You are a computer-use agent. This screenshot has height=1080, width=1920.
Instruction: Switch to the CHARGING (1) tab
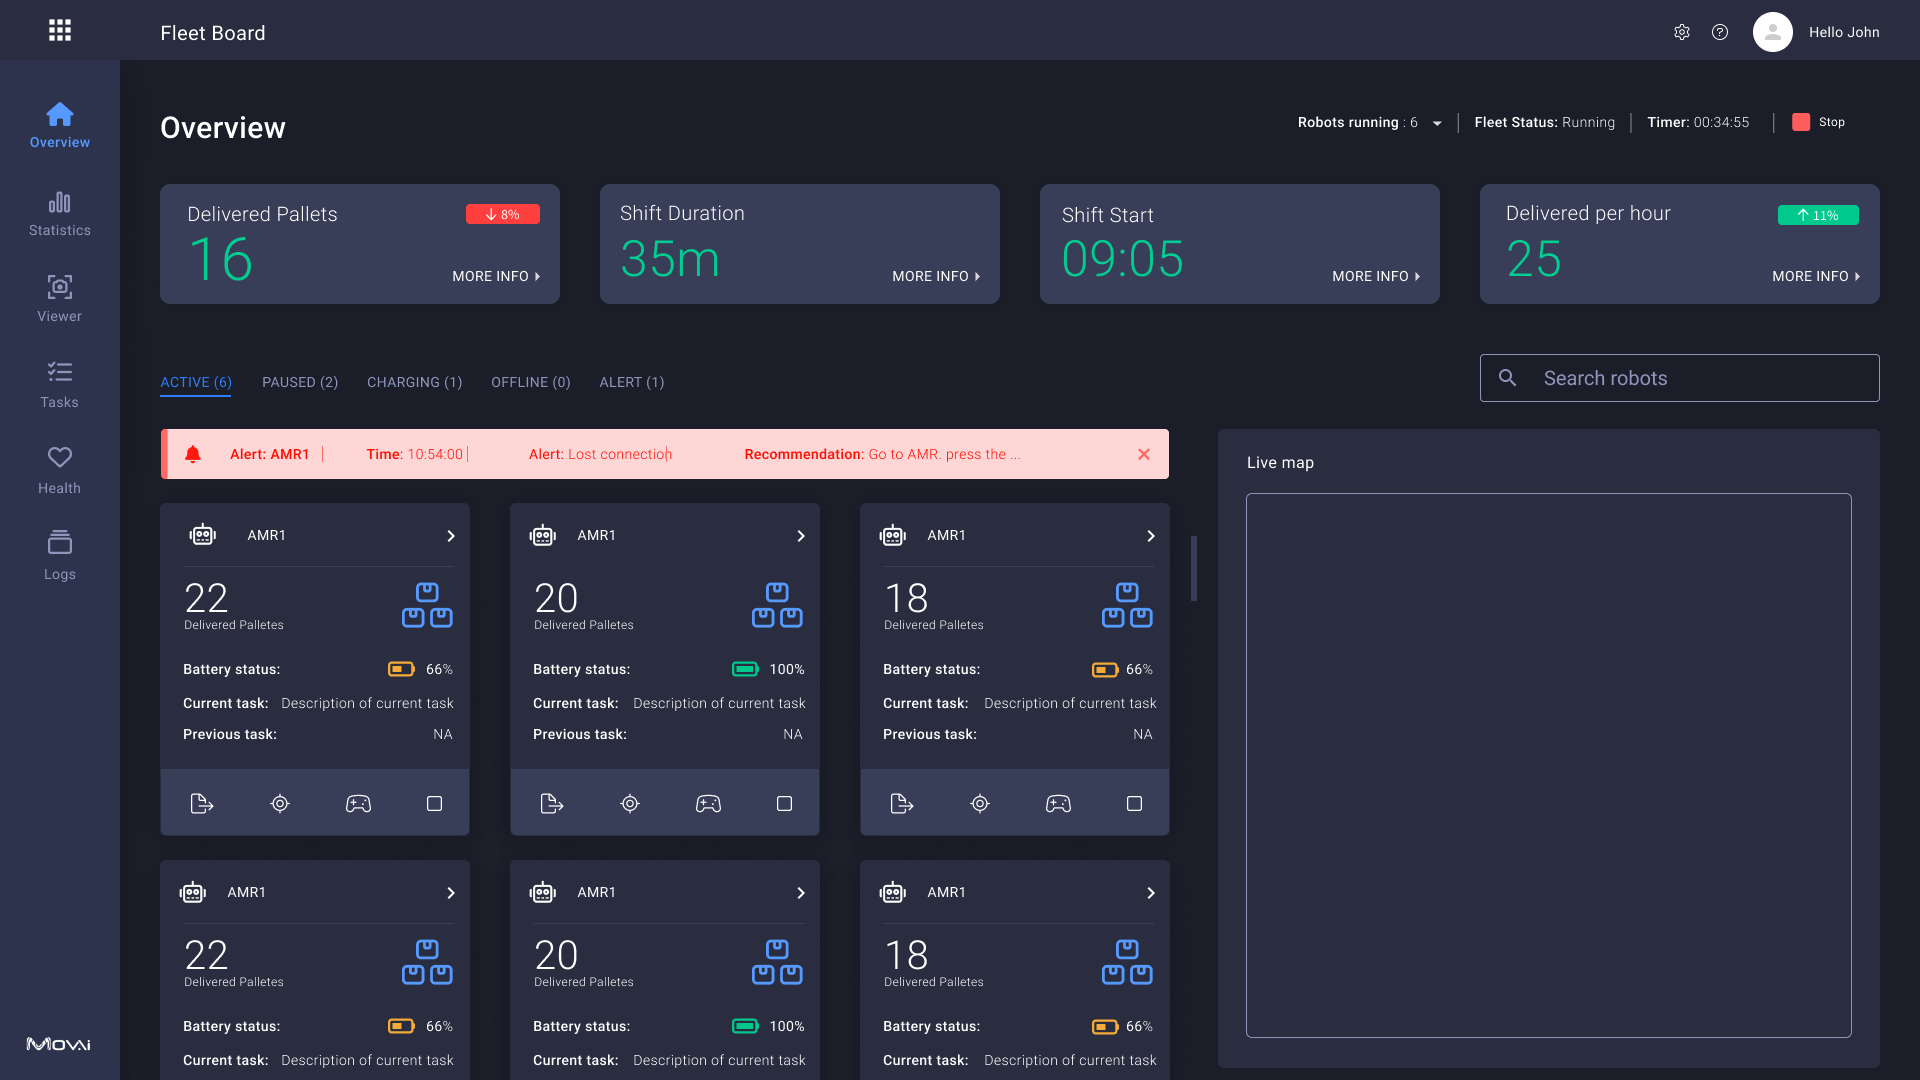pos(414,383)
